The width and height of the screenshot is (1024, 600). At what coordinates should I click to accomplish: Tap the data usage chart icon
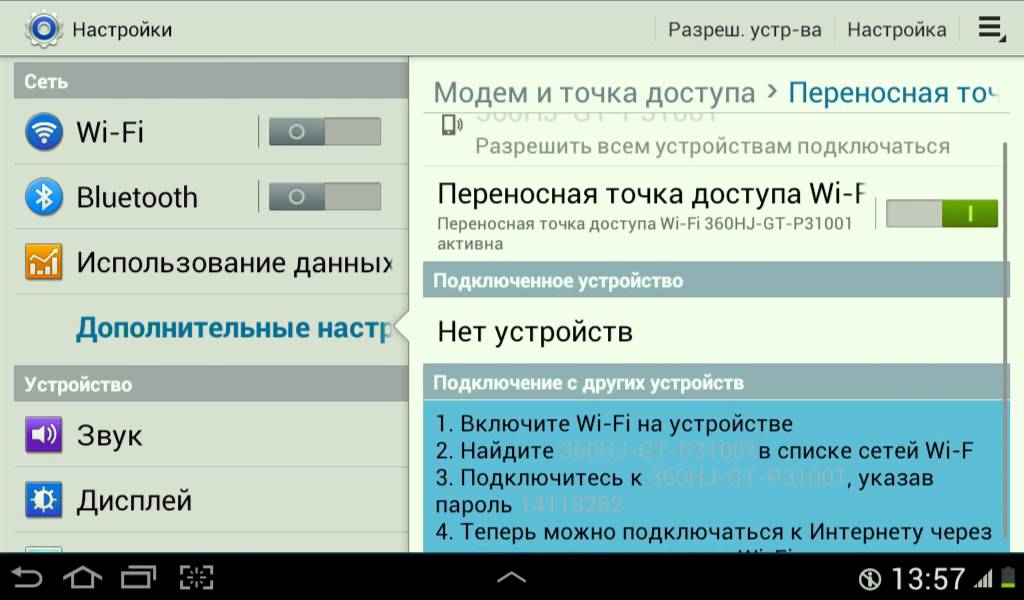[x=44, y=262]
